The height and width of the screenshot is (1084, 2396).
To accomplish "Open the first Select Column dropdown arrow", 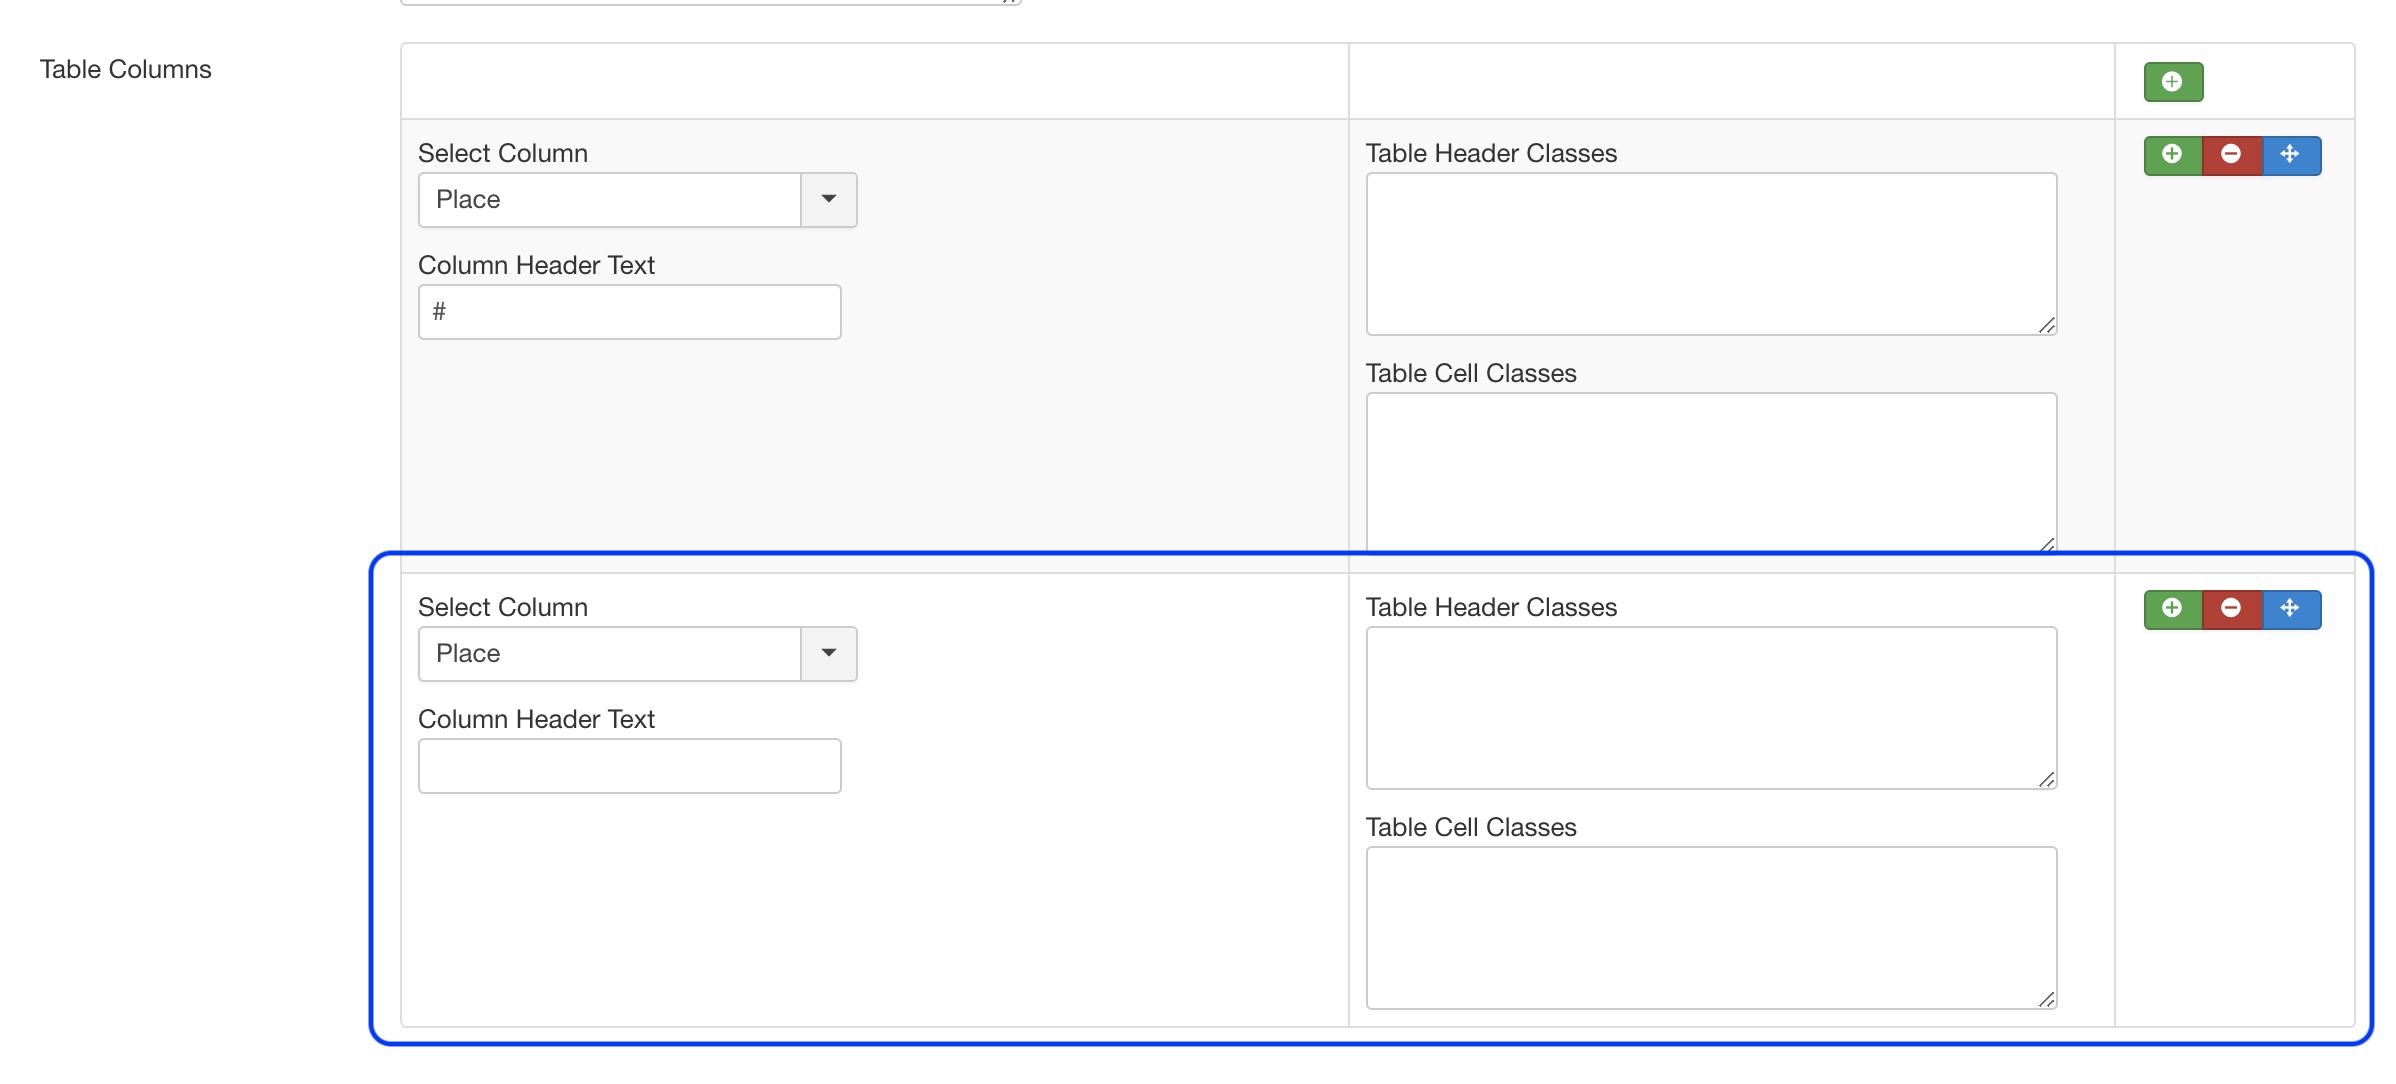I will click(828, 200).
